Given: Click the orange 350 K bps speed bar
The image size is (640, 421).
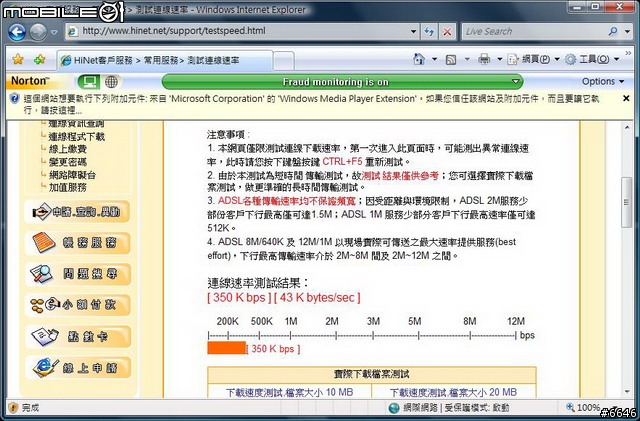Looking at the screenshot, I should 227,348.
